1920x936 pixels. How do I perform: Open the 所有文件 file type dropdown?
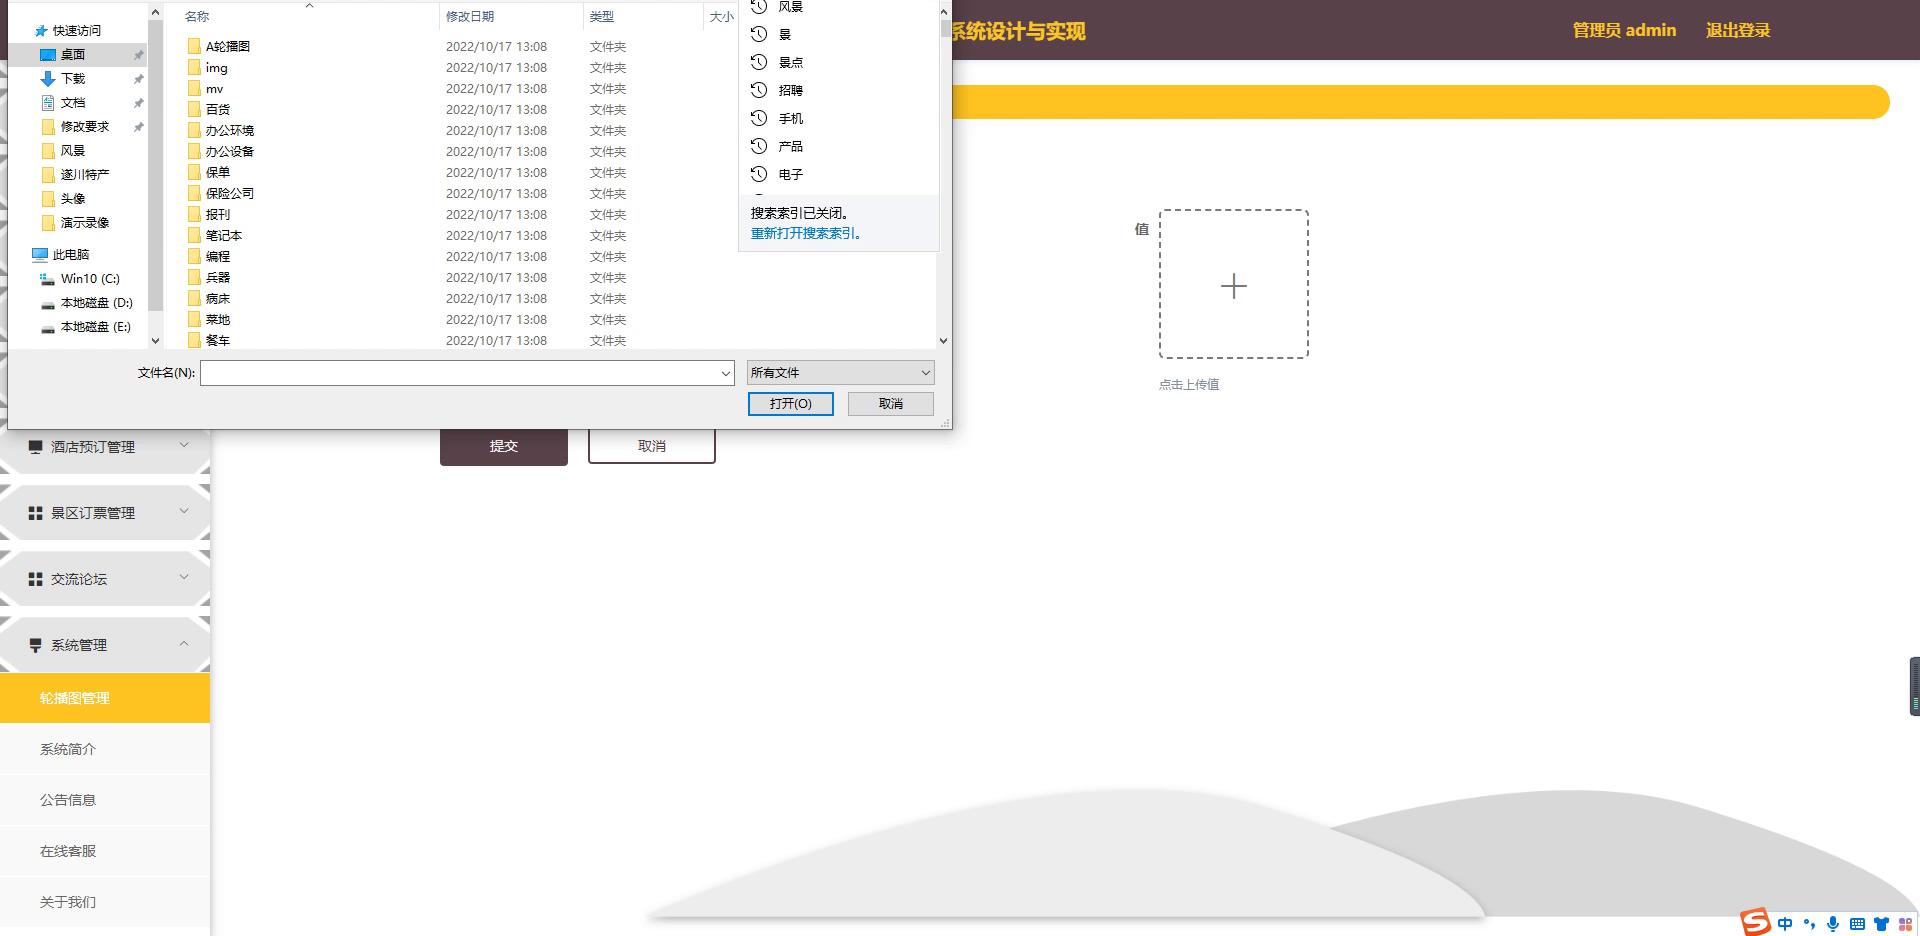pyautogui.click(x=840, y=372)
